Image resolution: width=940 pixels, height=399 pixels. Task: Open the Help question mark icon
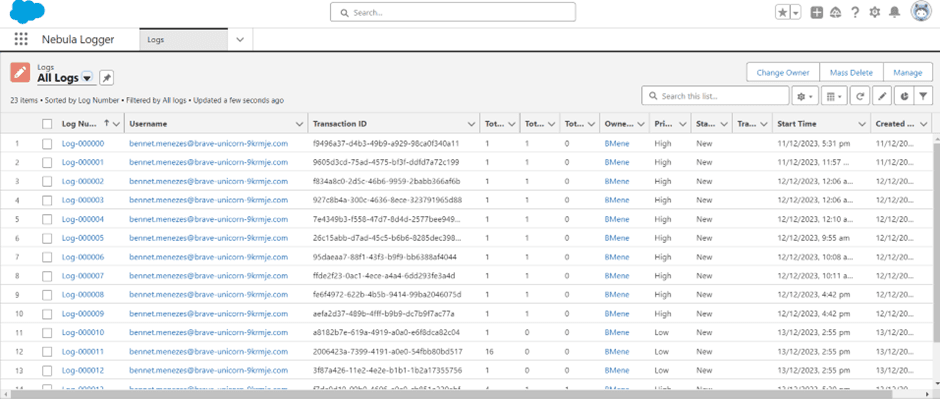[855, 13]
